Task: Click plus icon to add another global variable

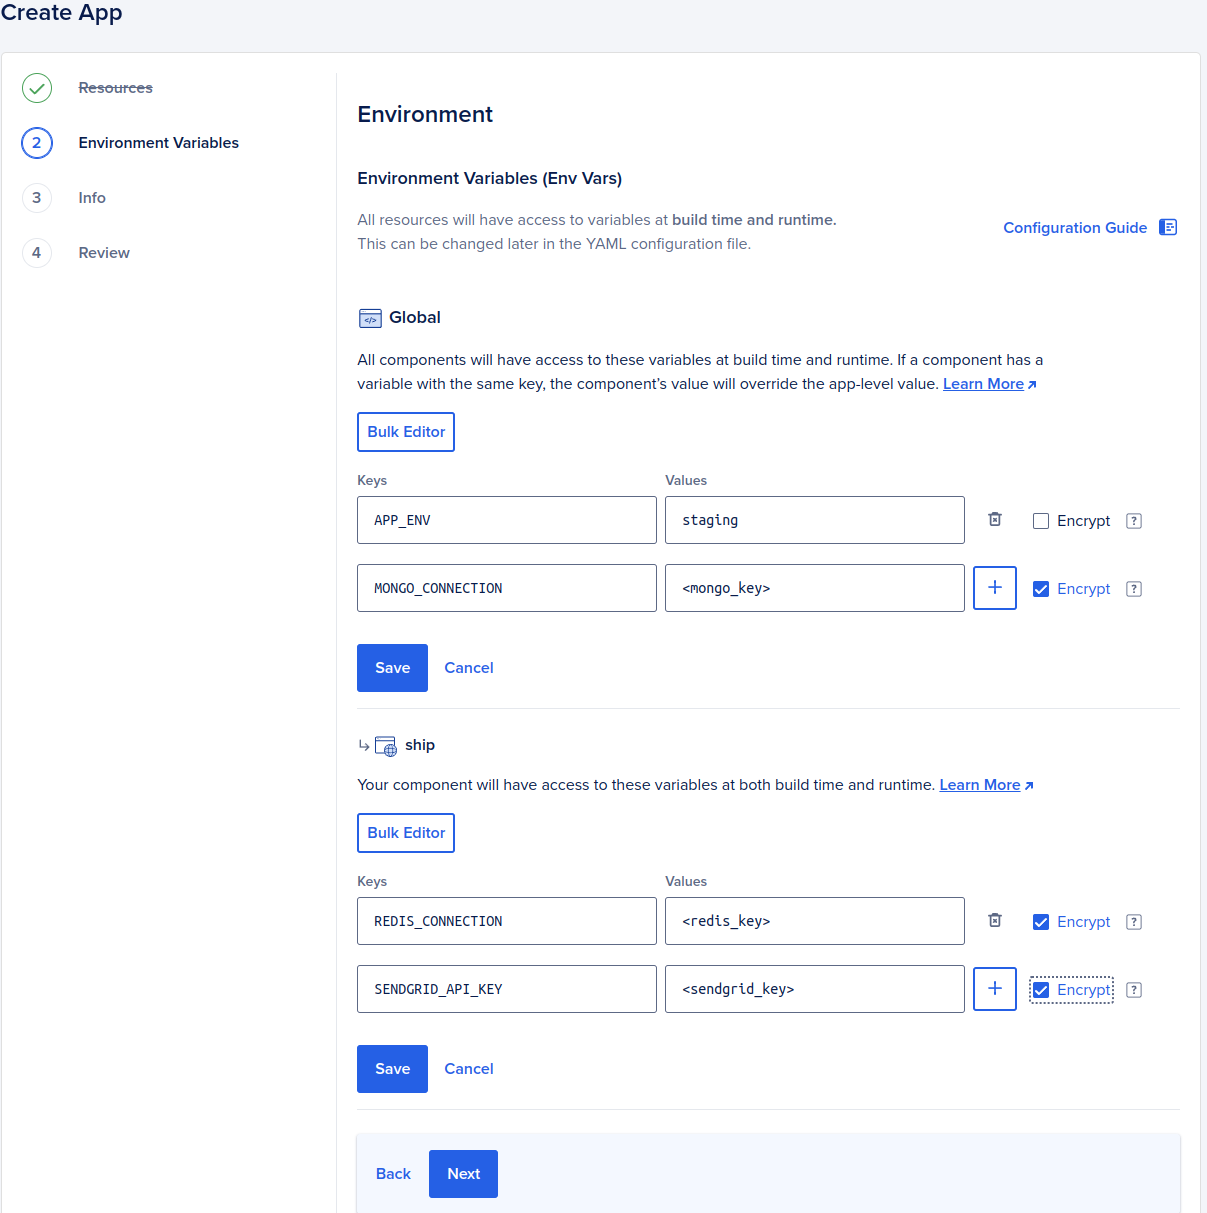Action: [994, 588]
